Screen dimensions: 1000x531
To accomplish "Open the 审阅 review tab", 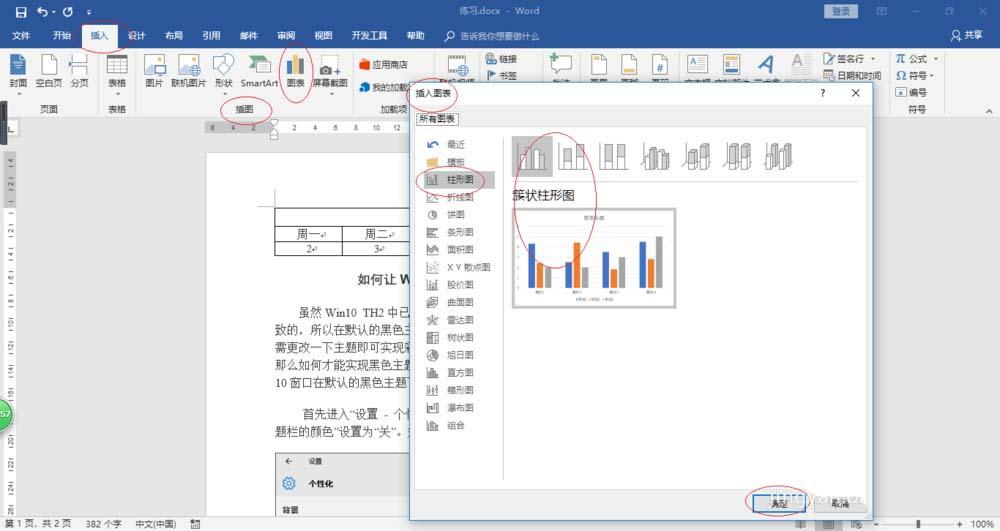I will (286, 36).
